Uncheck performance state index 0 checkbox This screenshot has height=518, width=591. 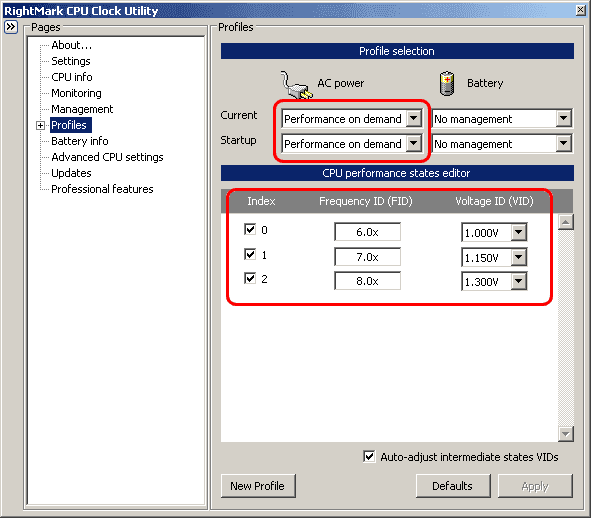(x=250, y=229)
